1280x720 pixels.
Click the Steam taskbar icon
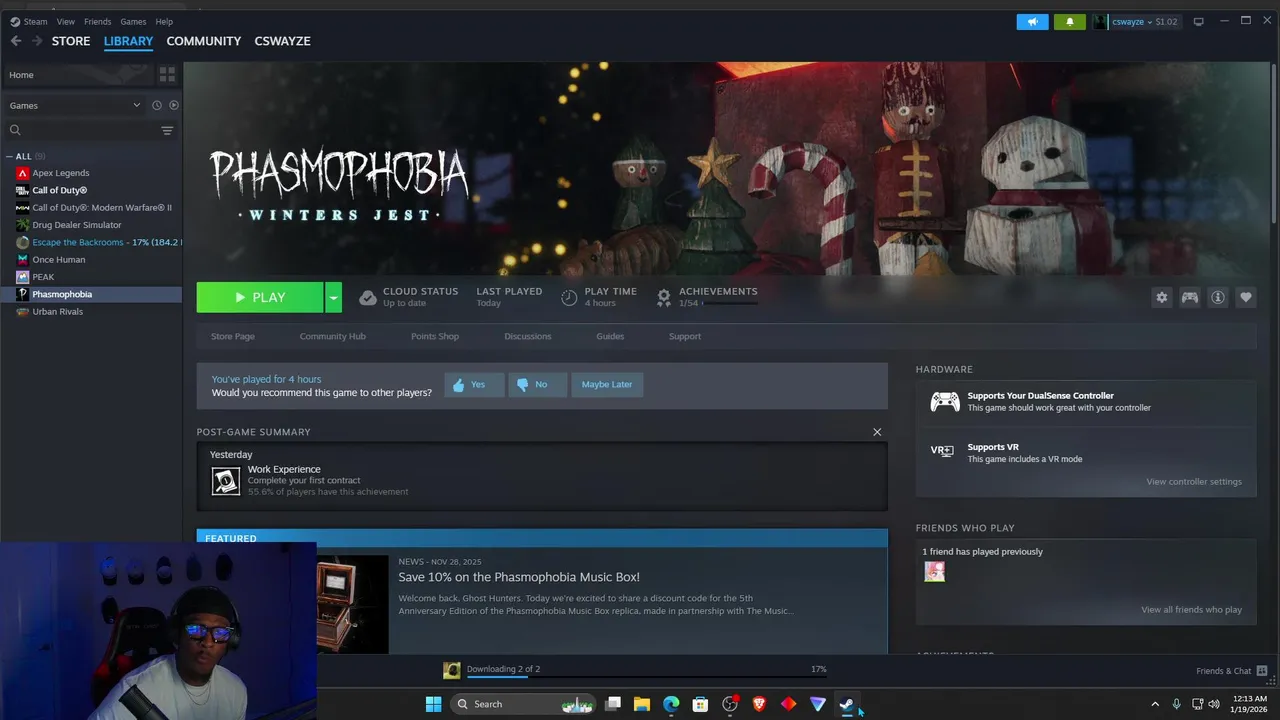coord(846,704)
